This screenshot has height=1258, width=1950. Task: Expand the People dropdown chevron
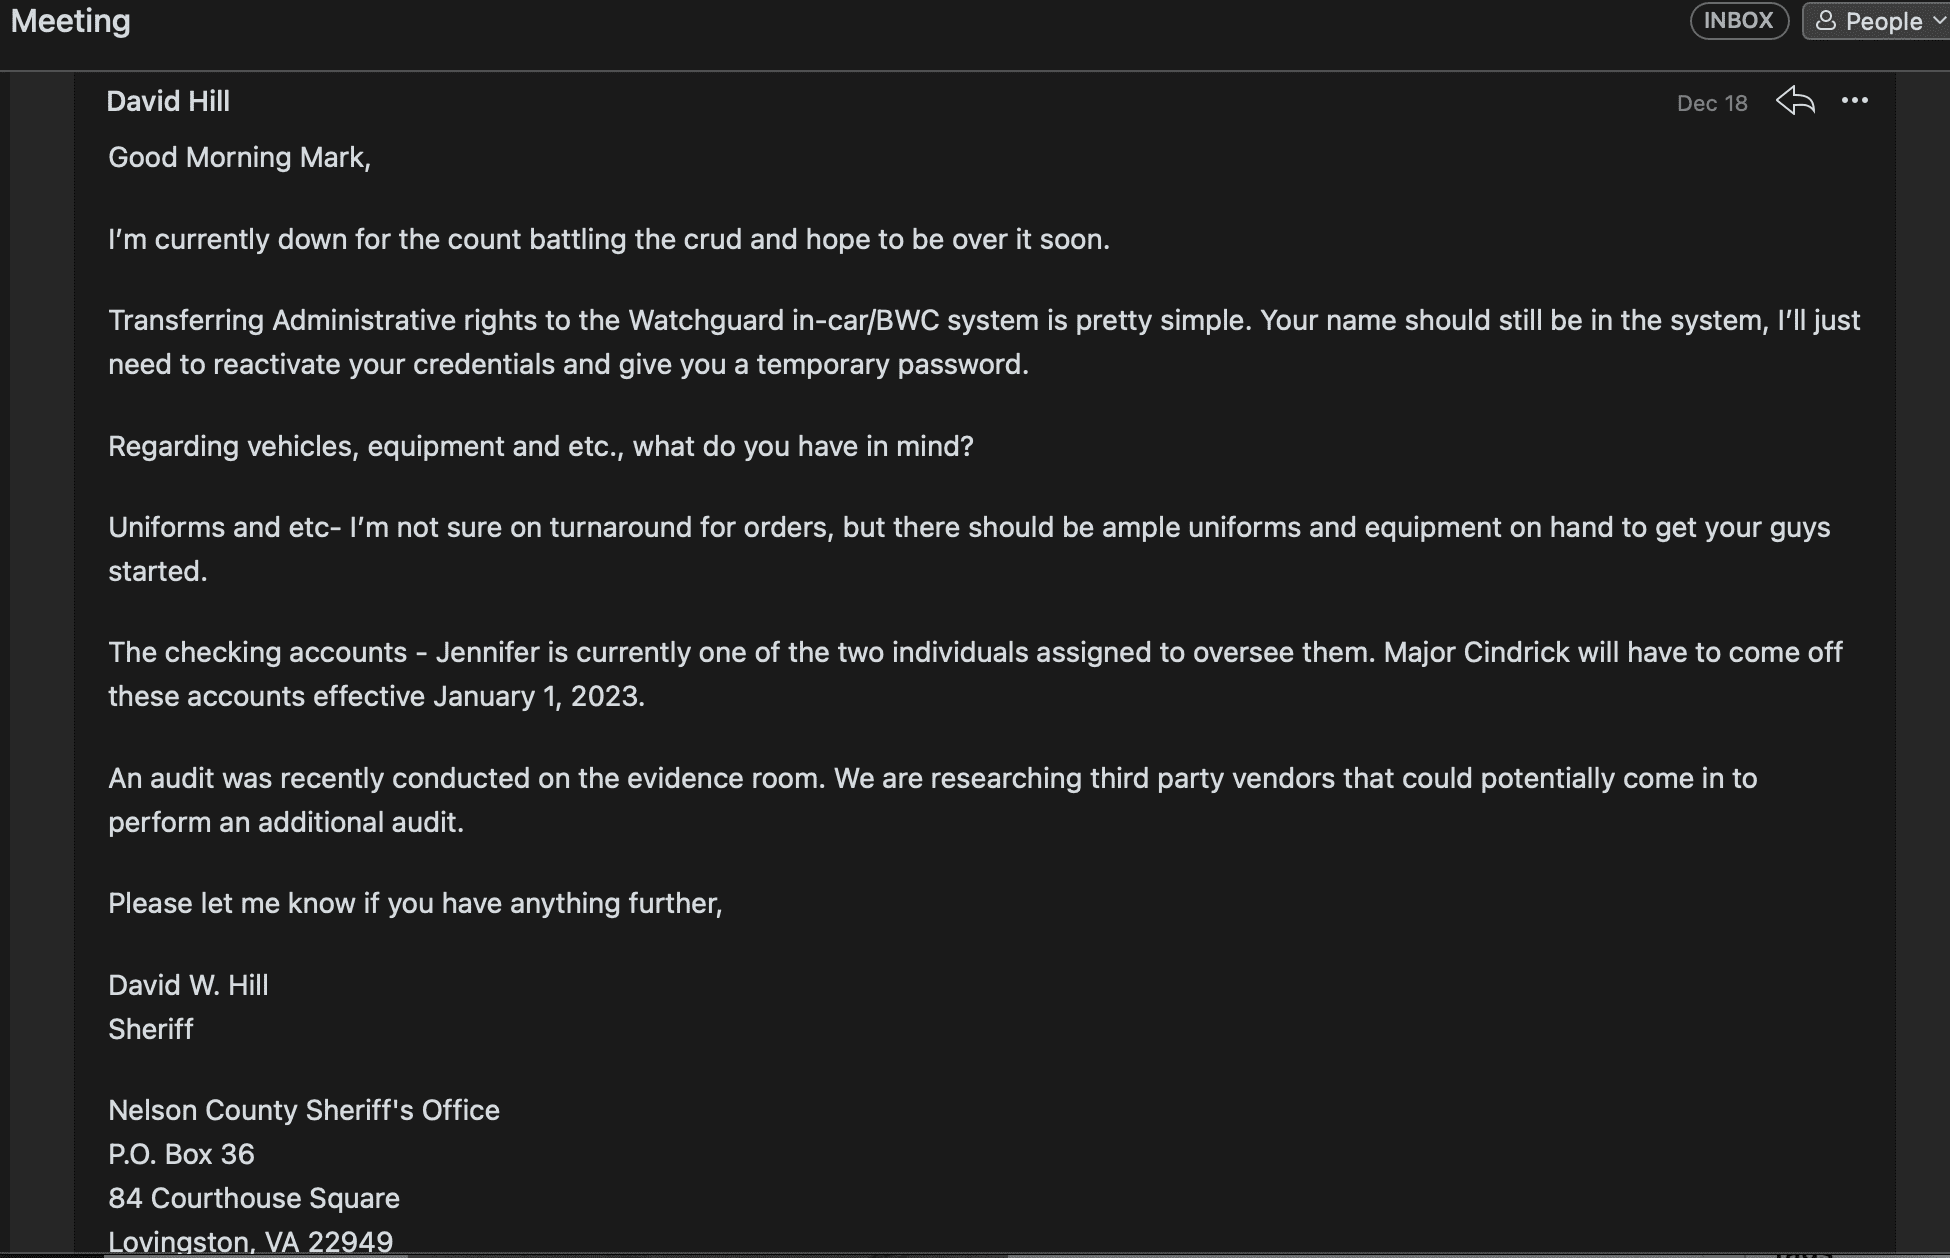tap(1939, 21)
